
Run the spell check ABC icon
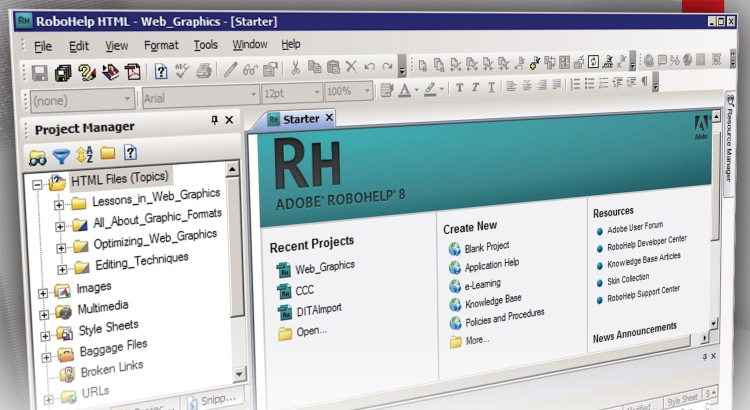pyautogui.click(x=182, y=70)
